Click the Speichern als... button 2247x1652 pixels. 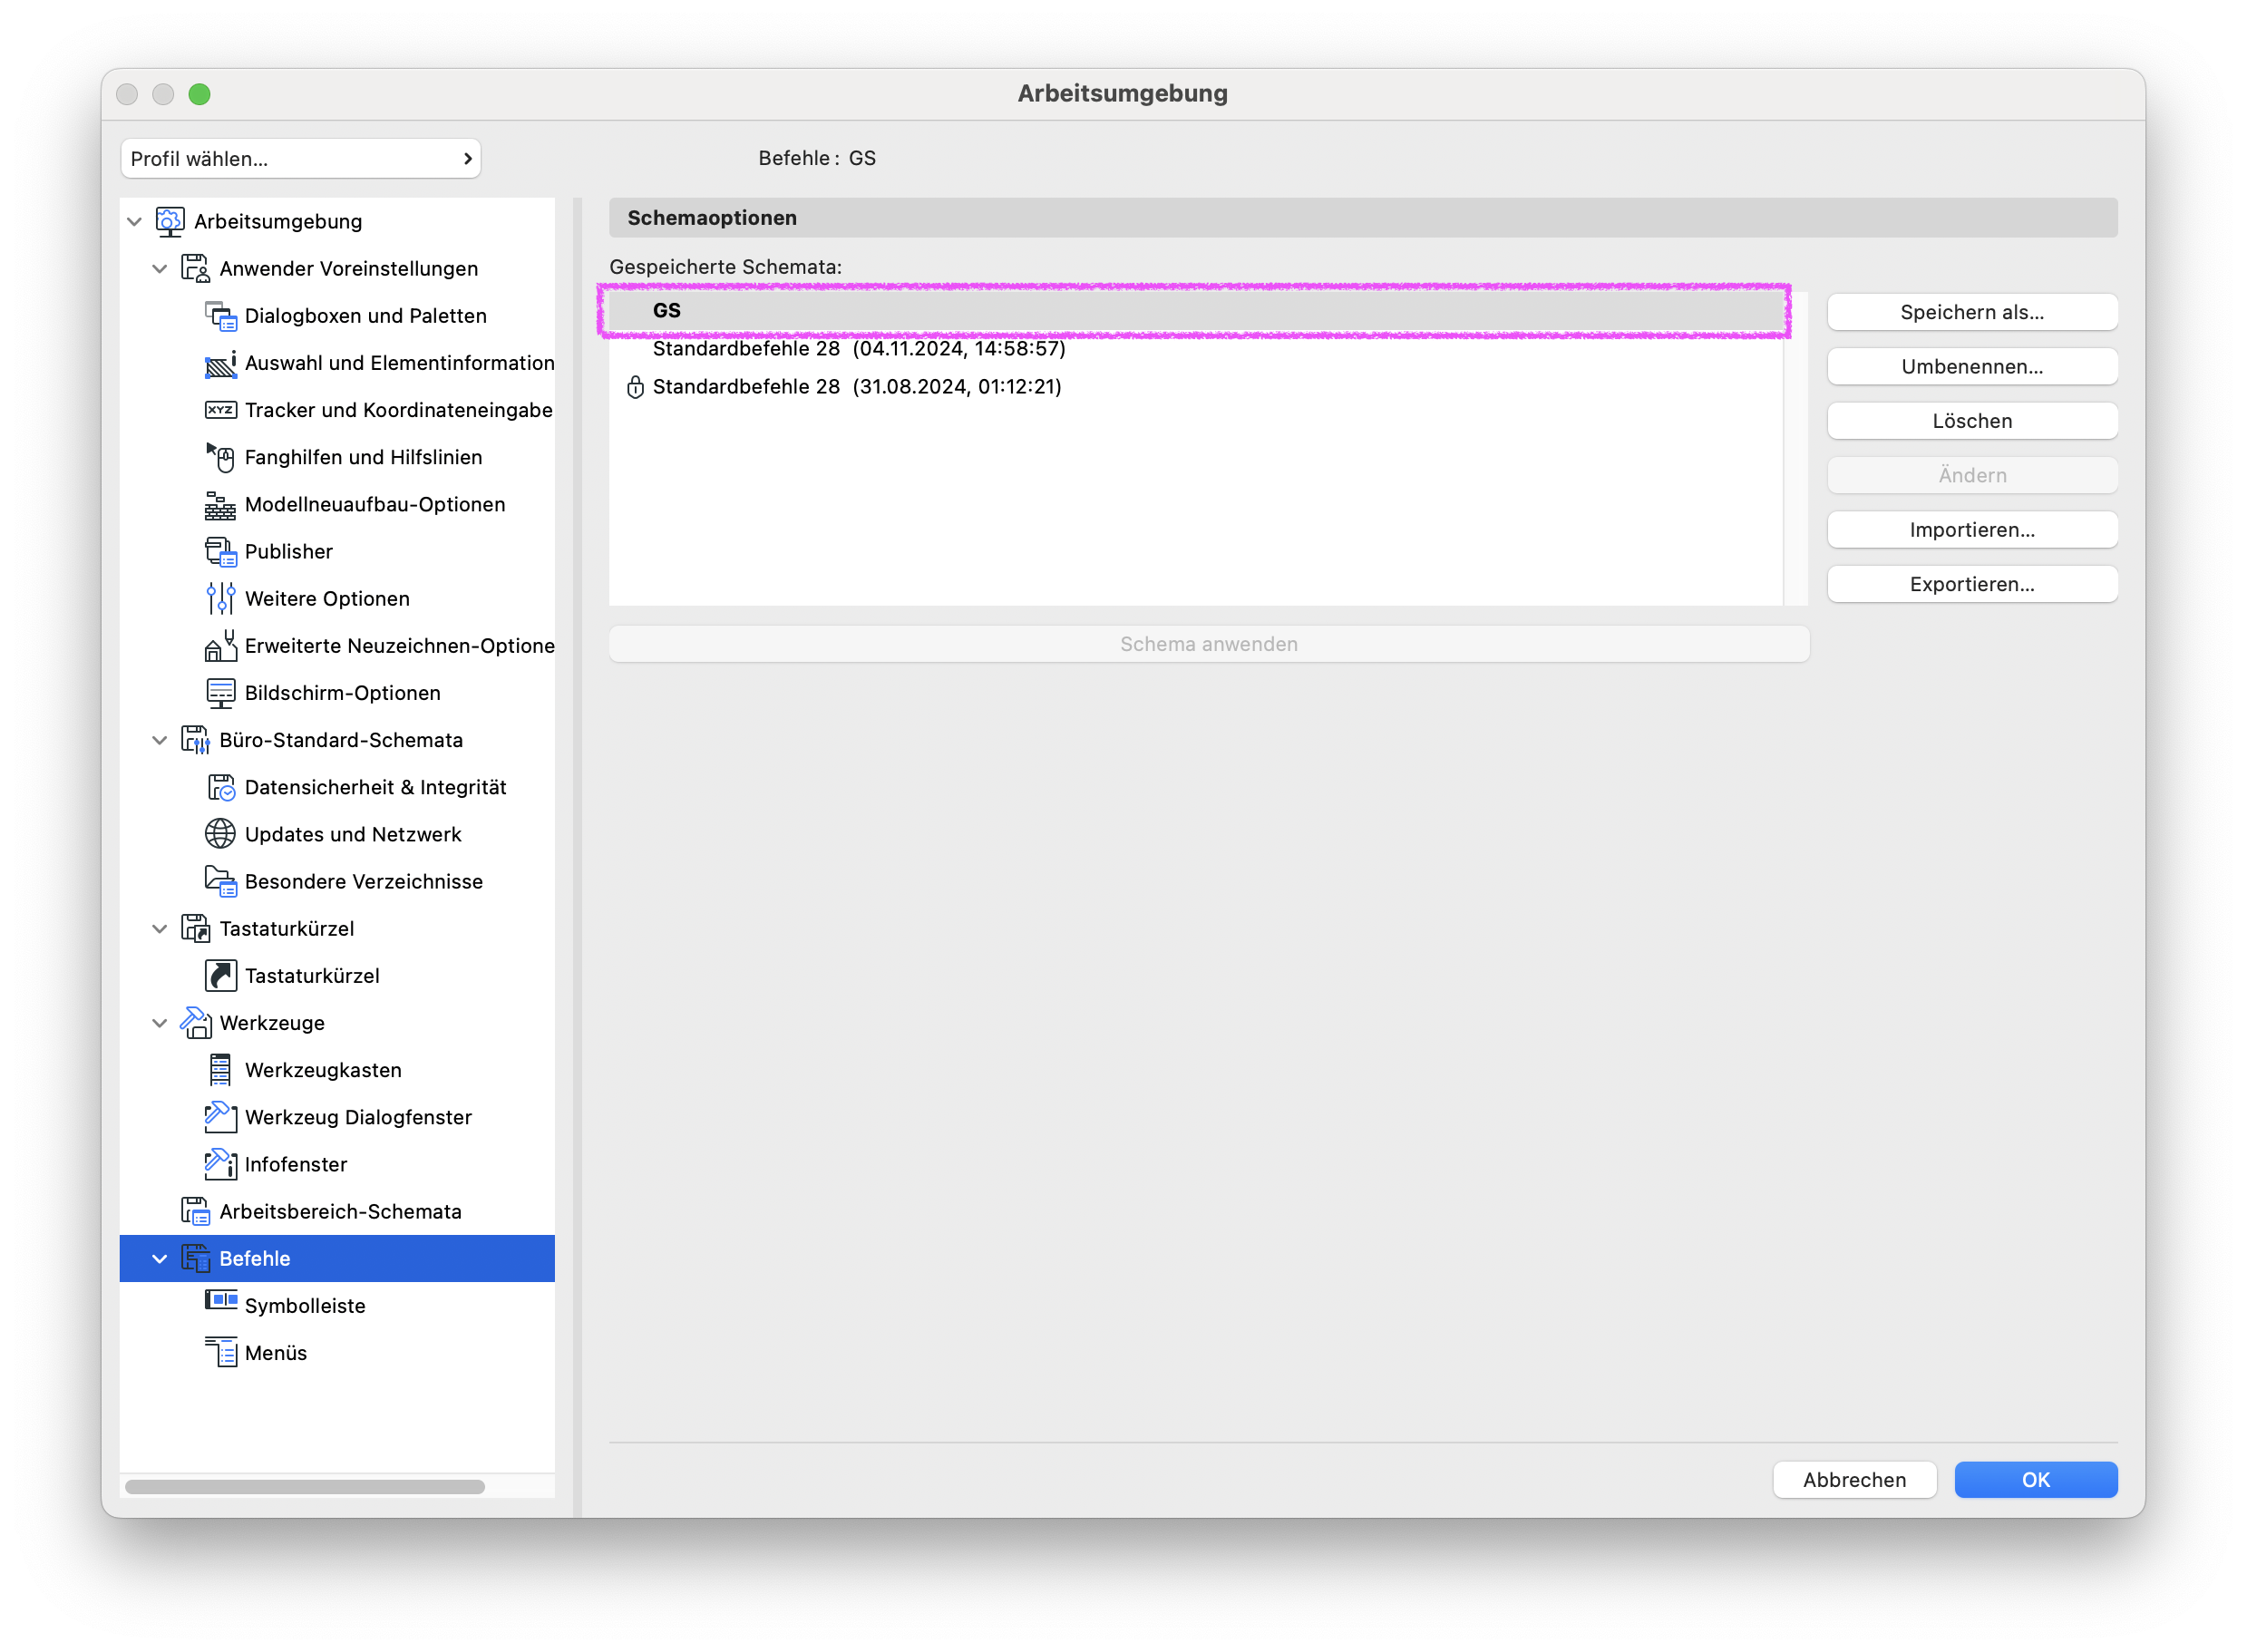pyautogui.click(x=1972, y=312)
